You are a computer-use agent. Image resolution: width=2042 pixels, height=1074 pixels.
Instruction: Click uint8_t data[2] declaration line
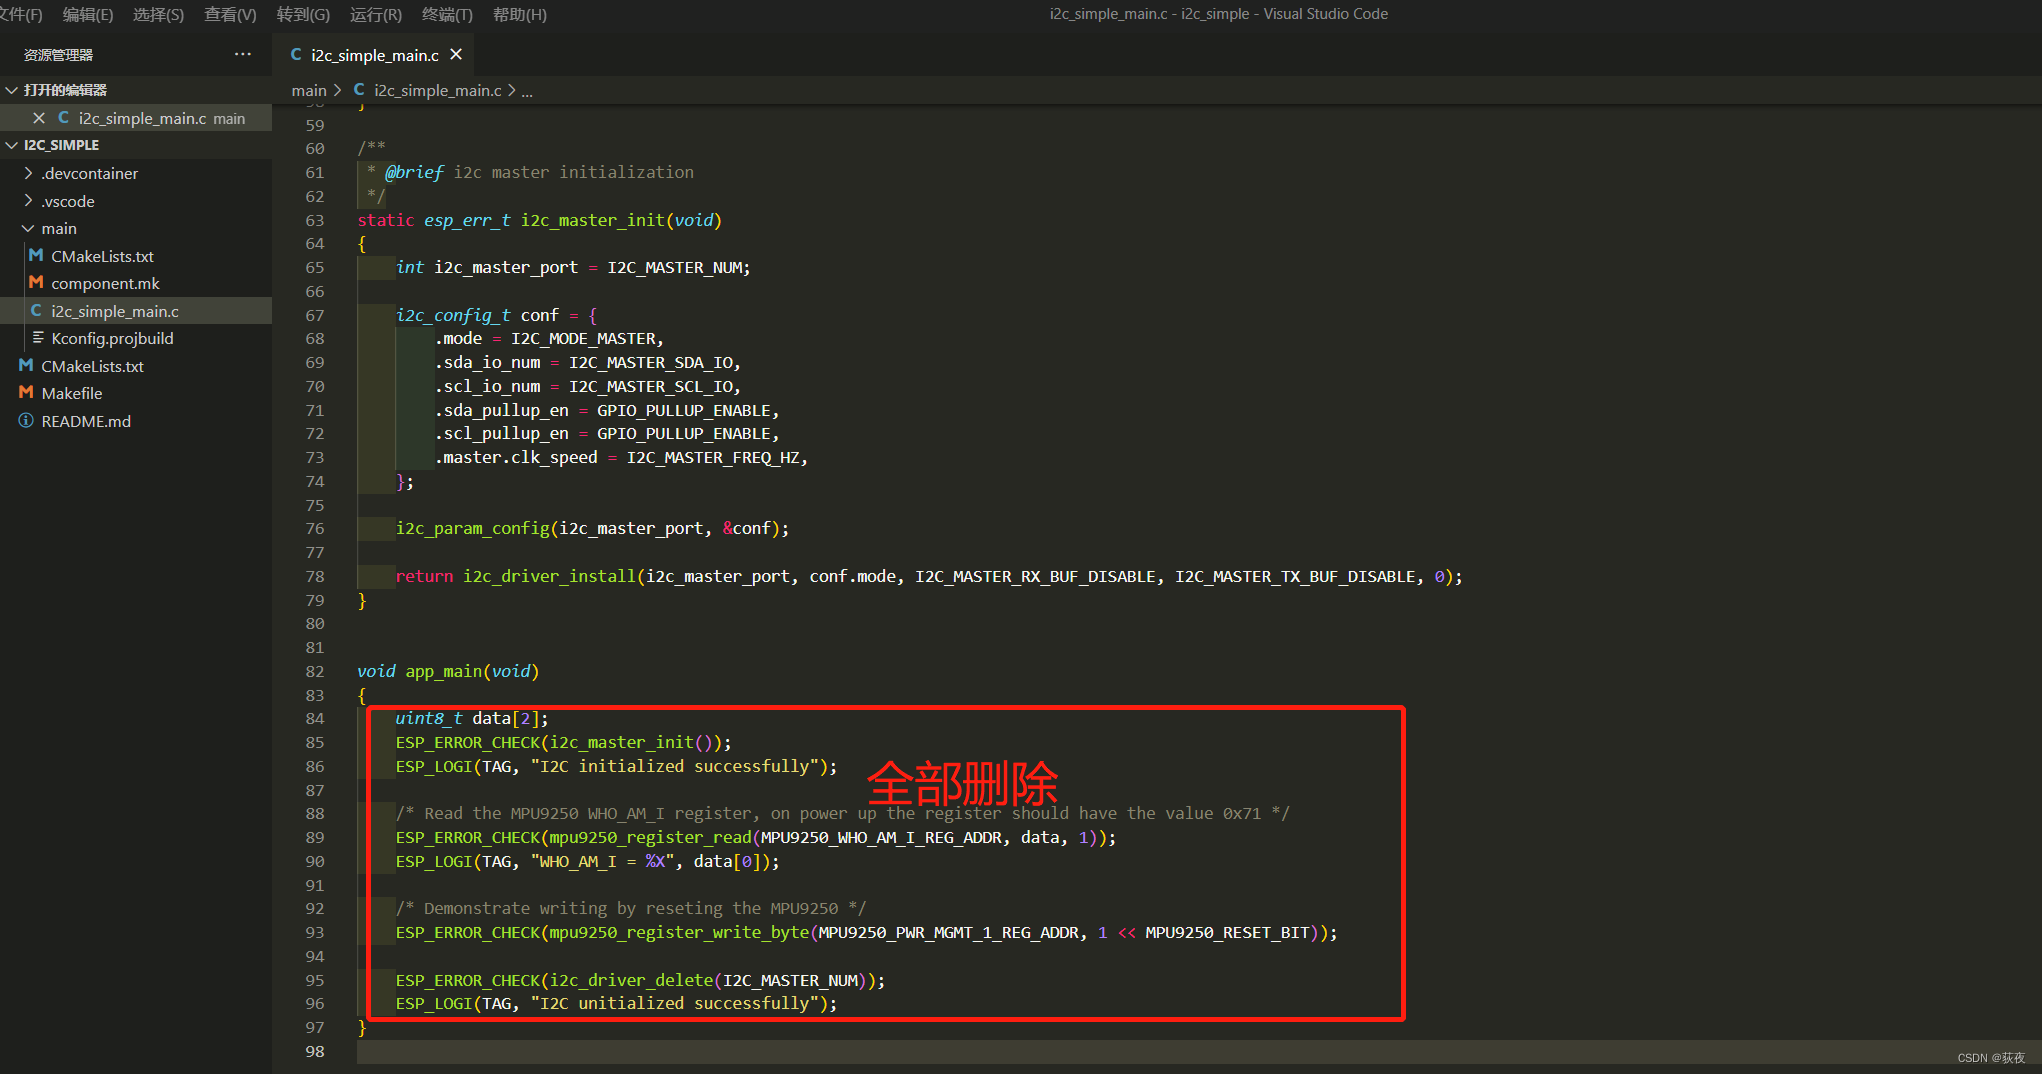[472, 719]
